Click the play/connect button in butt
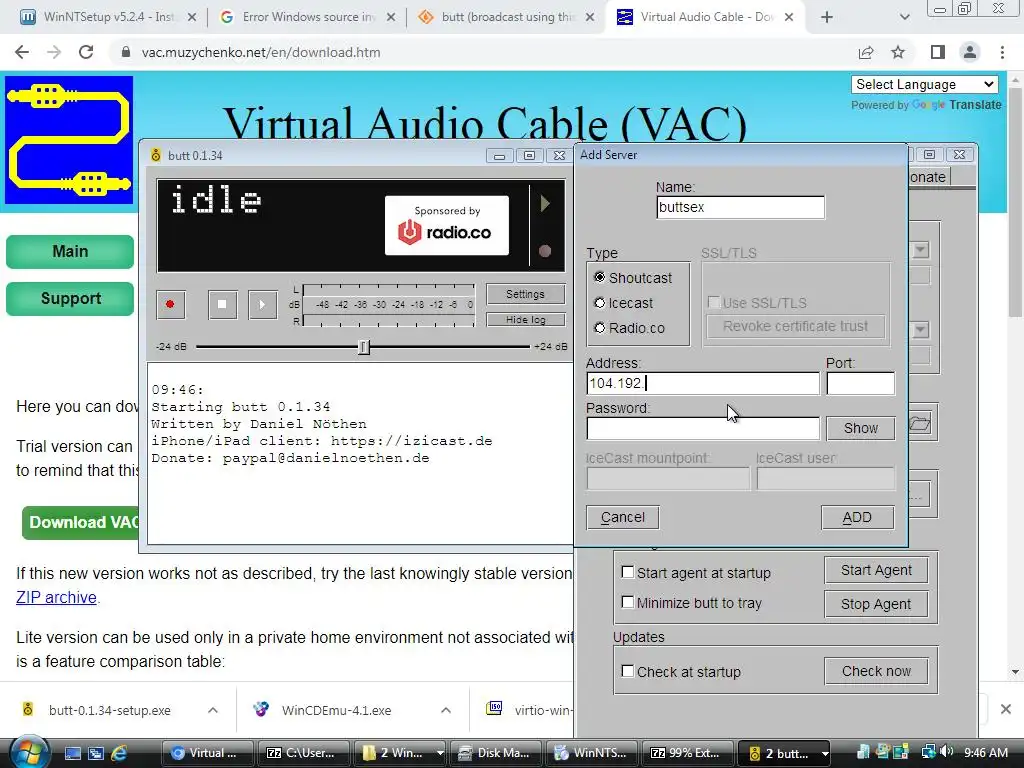Viewport: 1024px width, 768px height. [263, 304]
